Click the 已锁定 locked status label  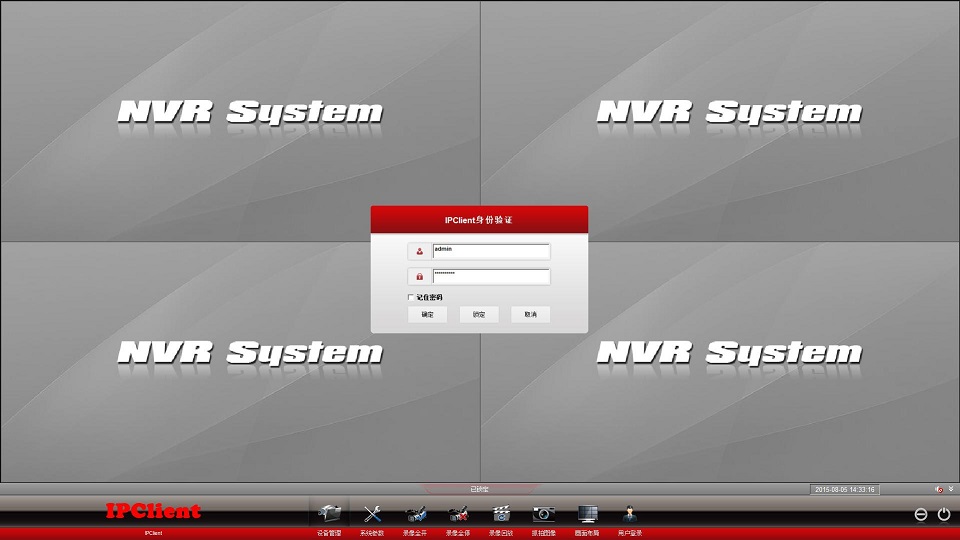(x=479, y=489)
